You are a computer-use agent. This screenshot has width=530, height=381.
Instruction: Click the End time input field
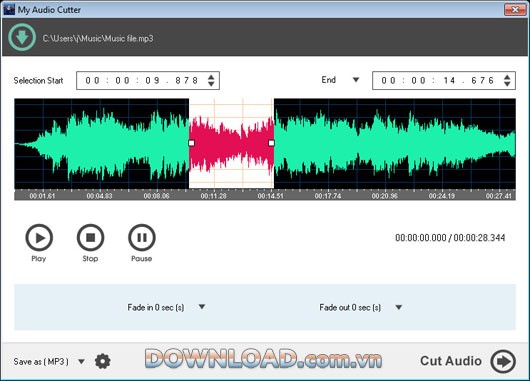click(444, 80)
